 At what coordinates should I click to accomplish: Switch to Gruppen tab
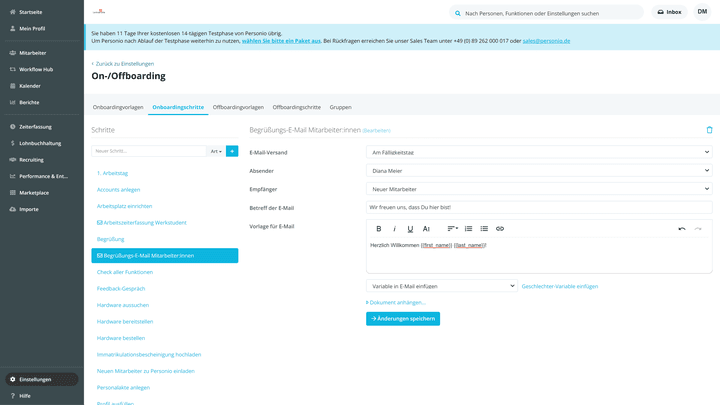click(x=340, y=107)
